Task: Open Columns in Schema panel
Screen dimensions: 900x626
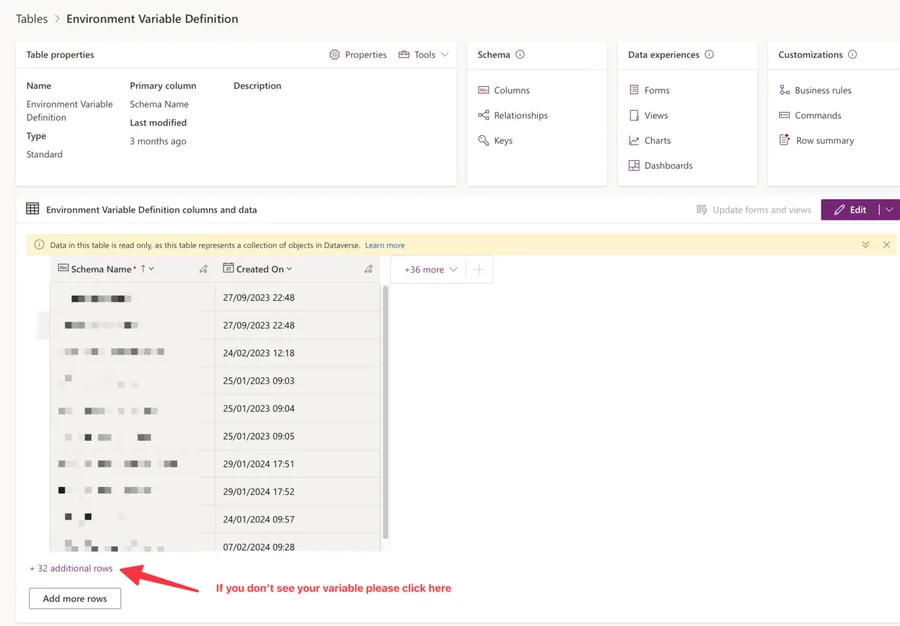Action: pyautogui.click(x=511, y=90)
